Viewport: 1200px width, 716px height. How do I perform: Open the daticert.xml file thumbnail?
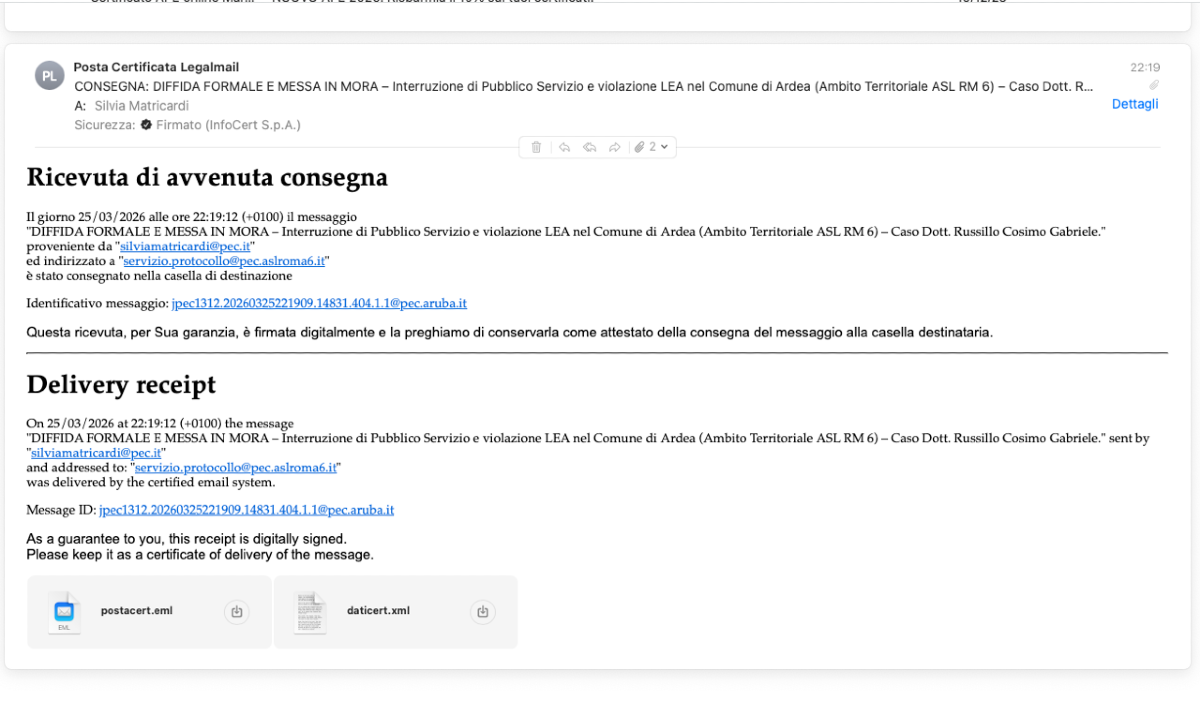pyautogui.click(x=310, y=612)
